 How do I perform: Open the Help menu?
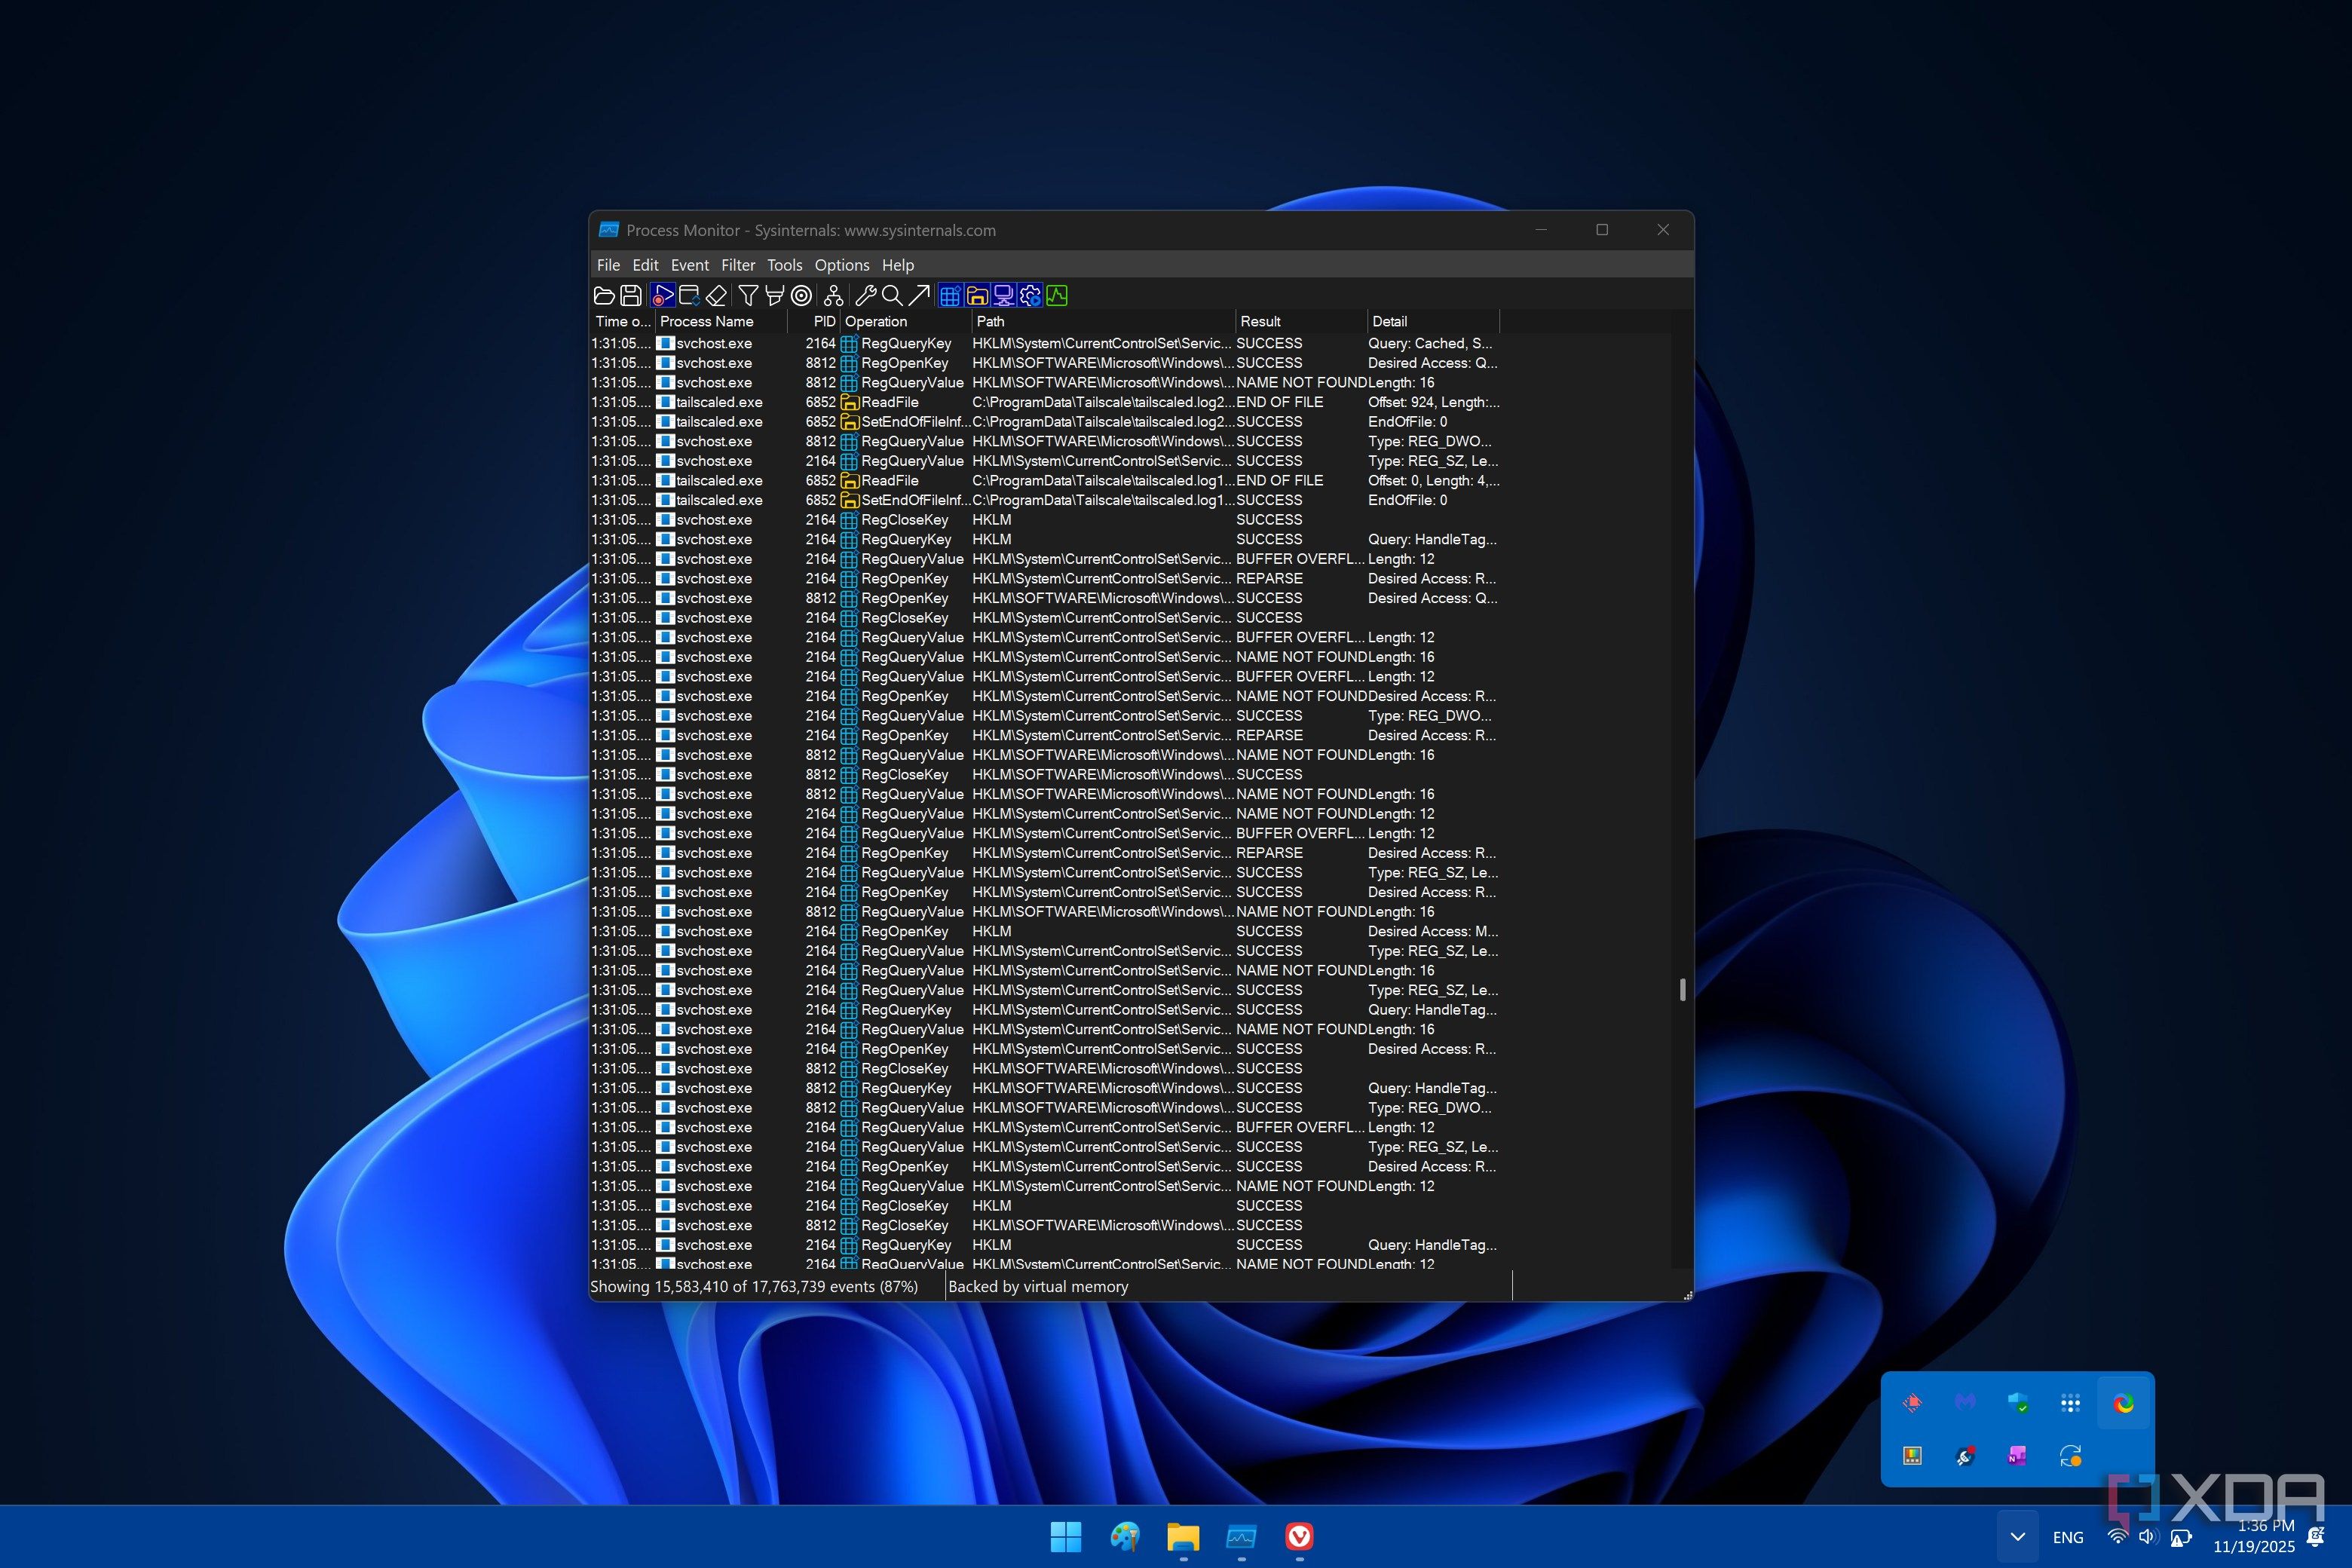click(x=897, y=265)
